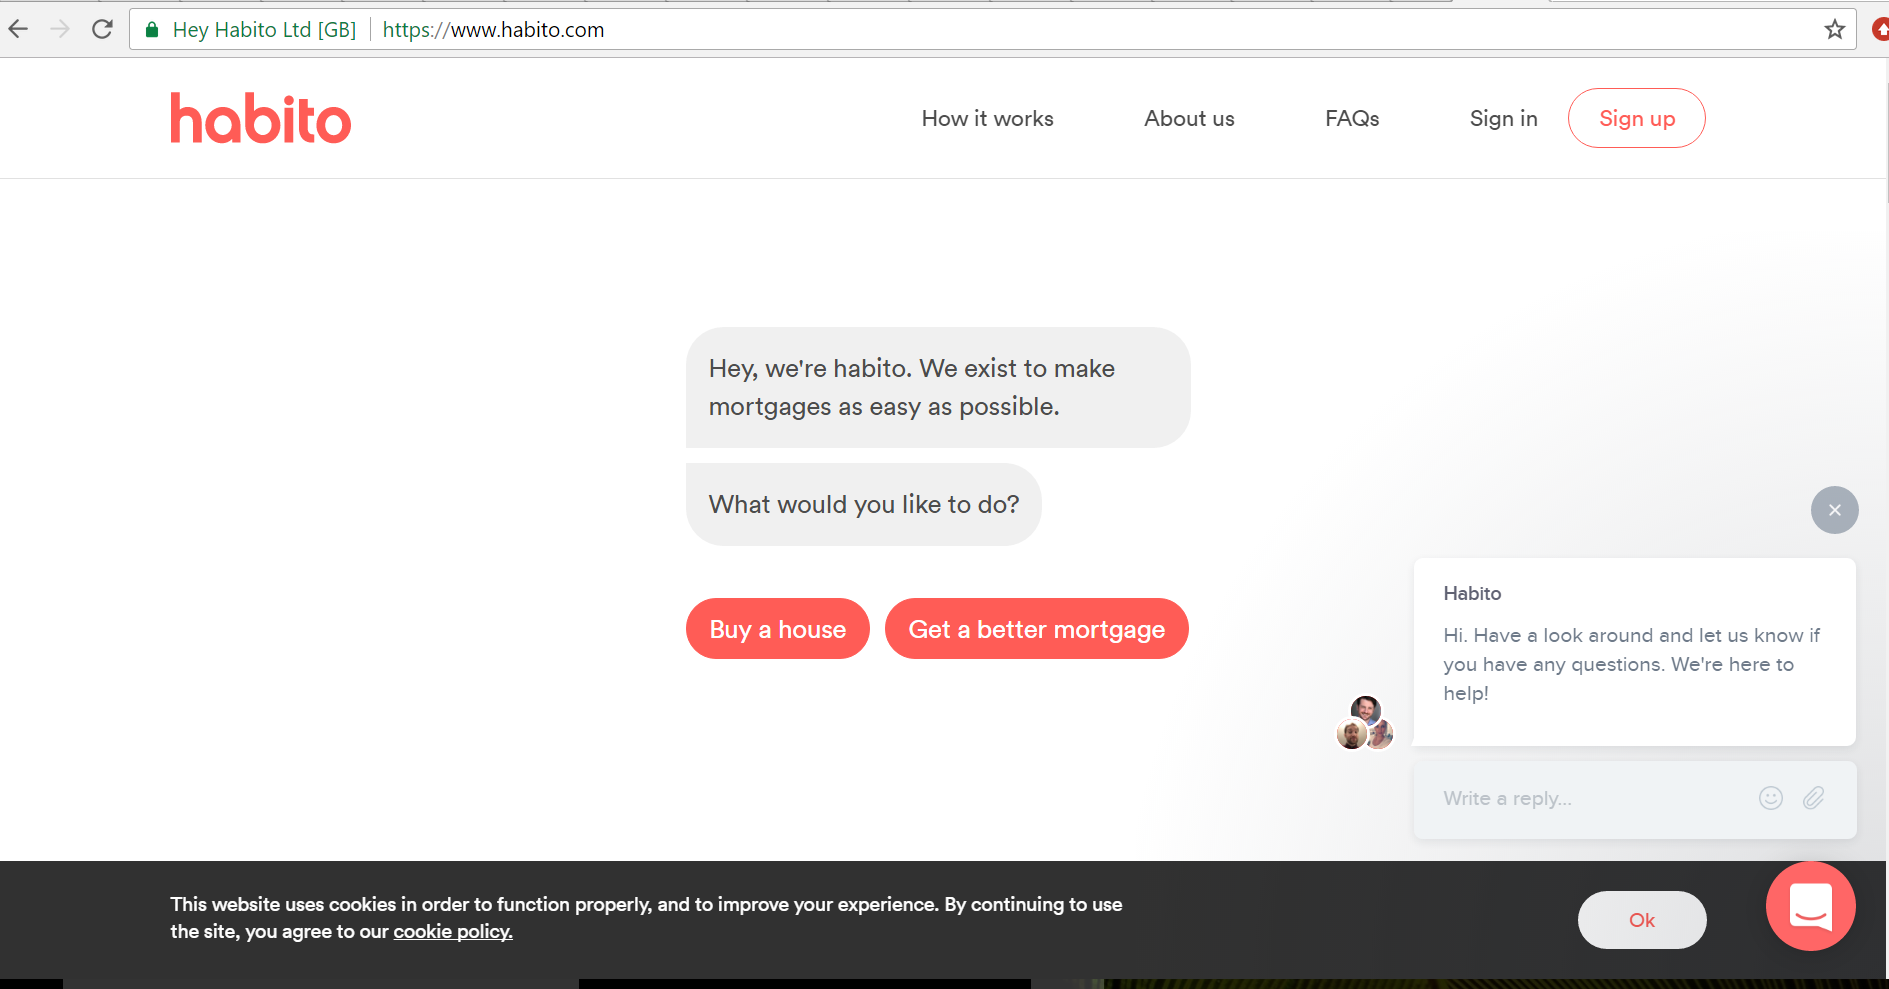Choose Get a better mortgage
The image size is (1889, 989).
[1036, 628]
